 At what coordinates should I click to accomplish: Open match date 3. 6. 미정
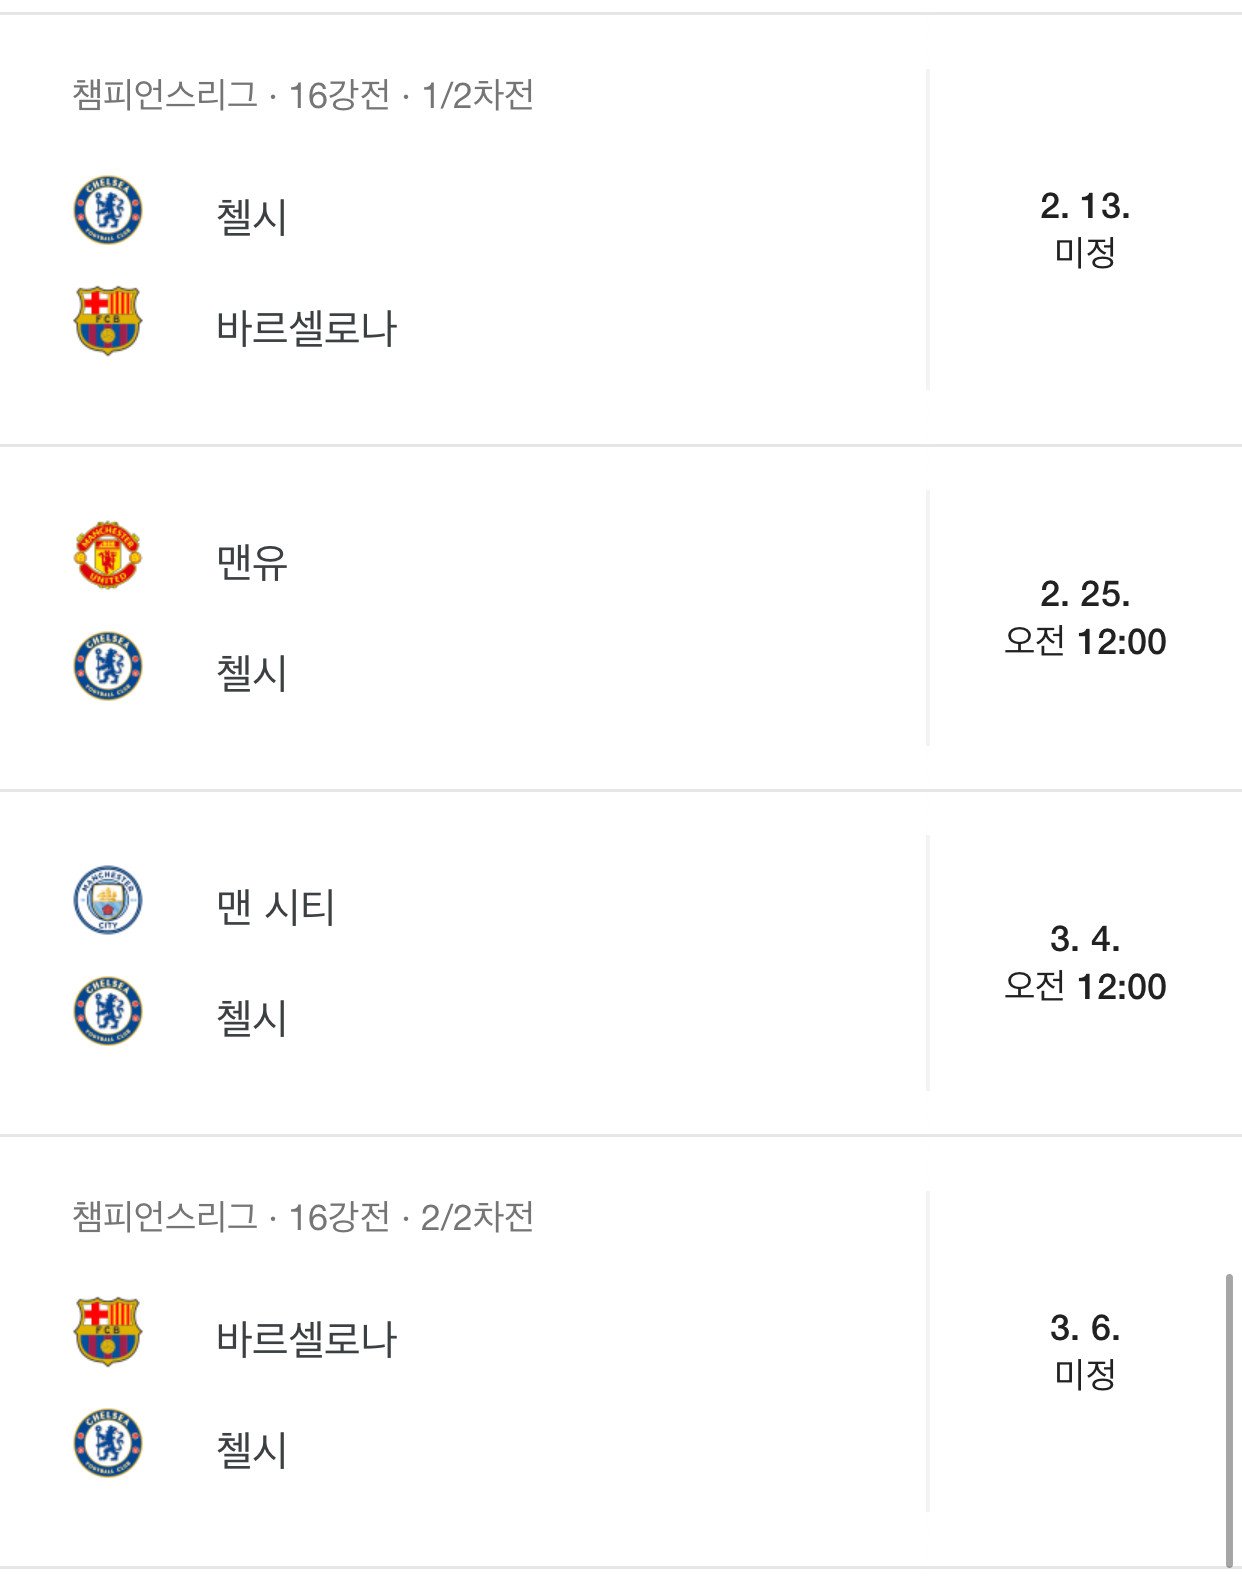(x=1085, y=1351)
